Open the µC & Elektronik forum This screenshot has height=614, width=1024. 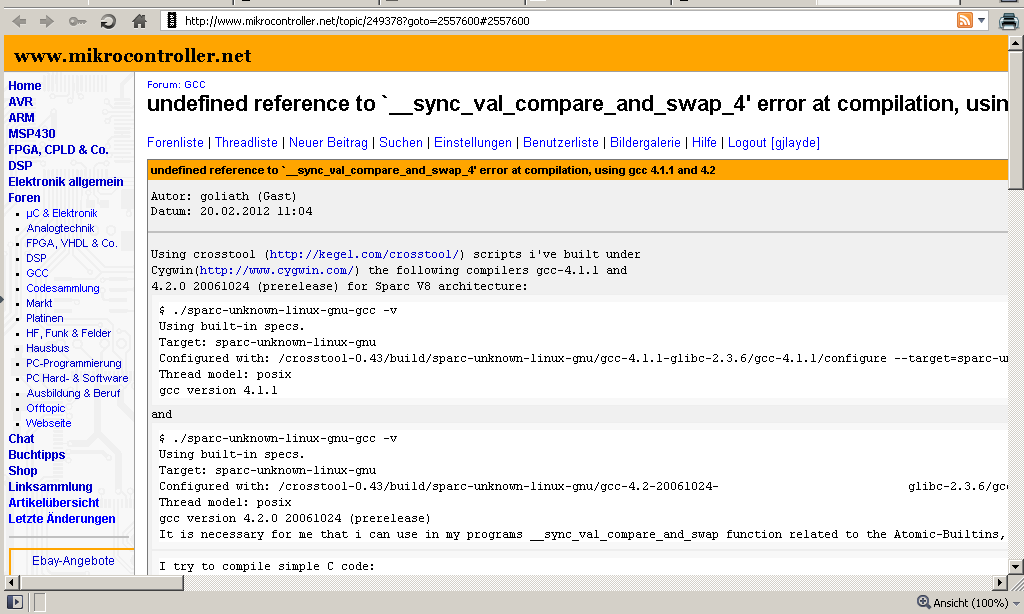pyautogui.click(x=61, y=214)
